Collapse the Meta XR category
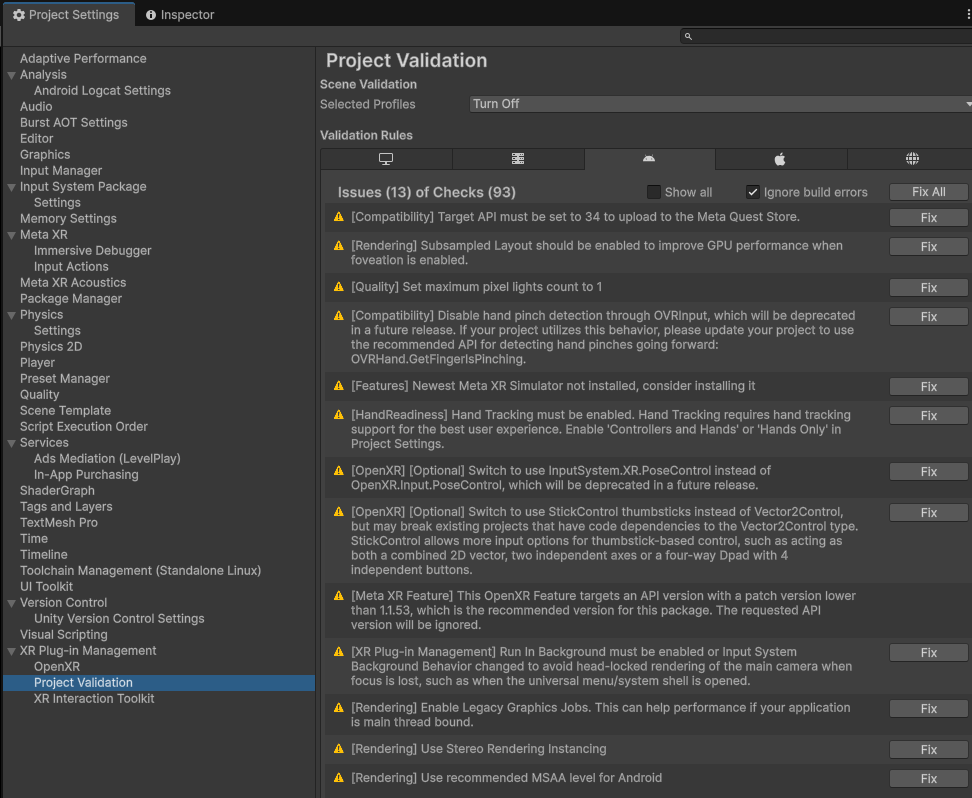 (x=11, y=235)
